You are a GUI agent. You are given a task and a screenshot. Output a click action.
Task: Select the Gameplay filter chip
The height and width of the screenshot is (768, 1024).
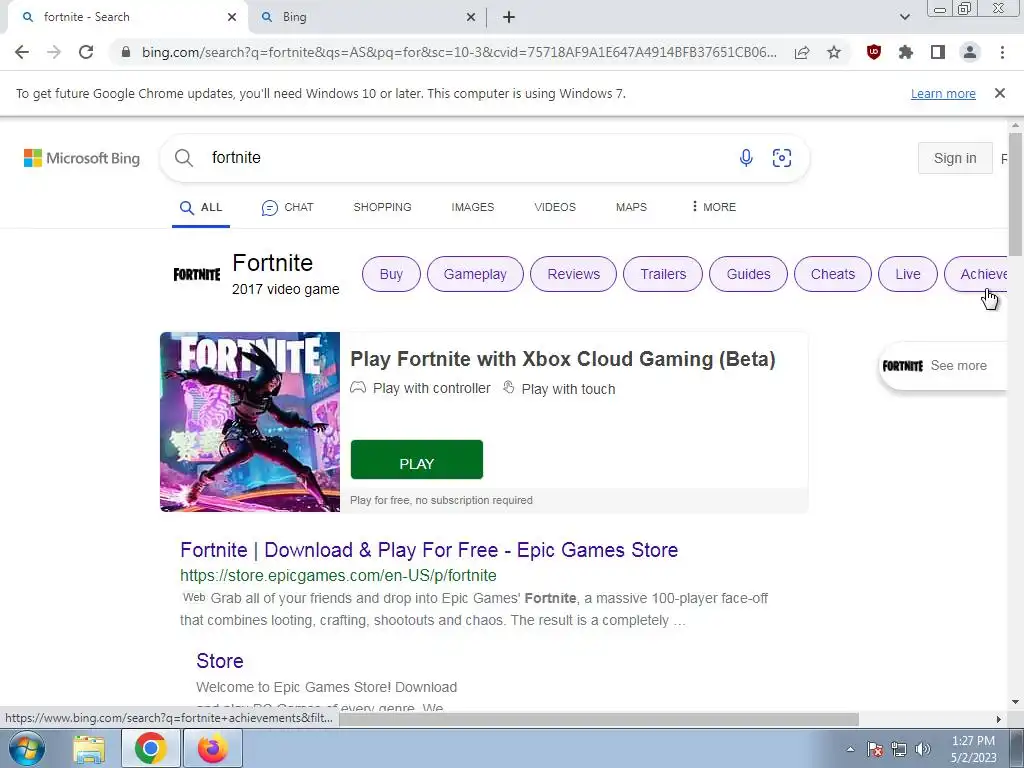tap(475, 274)
